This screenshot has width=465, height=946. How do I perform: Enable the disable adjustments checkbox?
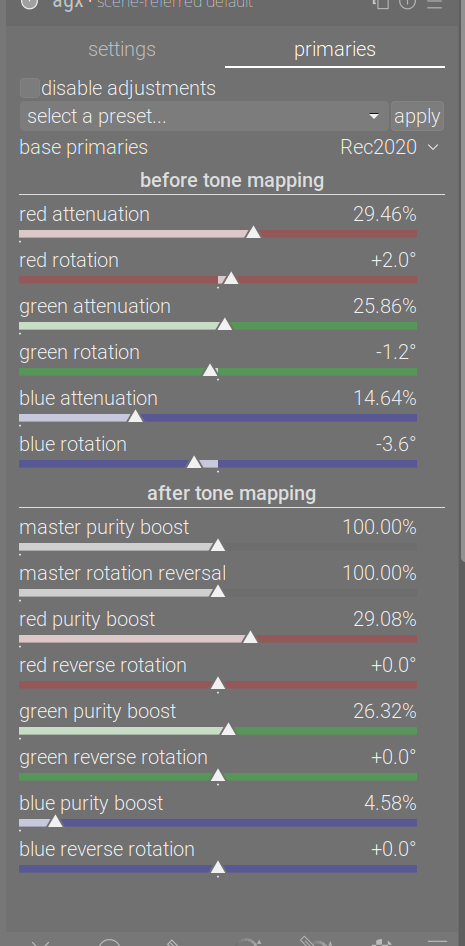click(x=30, y=88)
